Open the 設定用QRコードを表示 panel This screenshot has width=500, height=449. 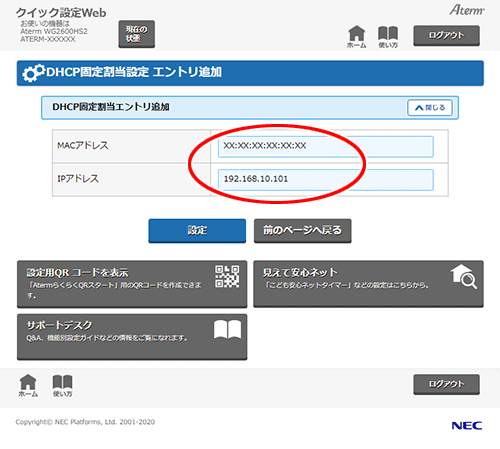132,284
